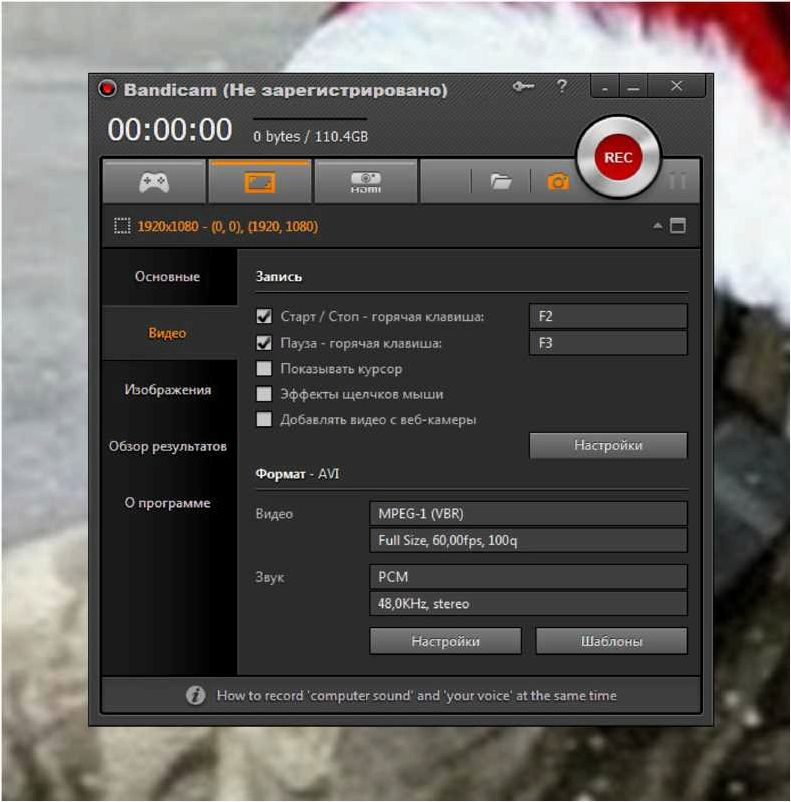791x802 pixels.
Task: Open the Видео tab
Action: coord(168,333)
